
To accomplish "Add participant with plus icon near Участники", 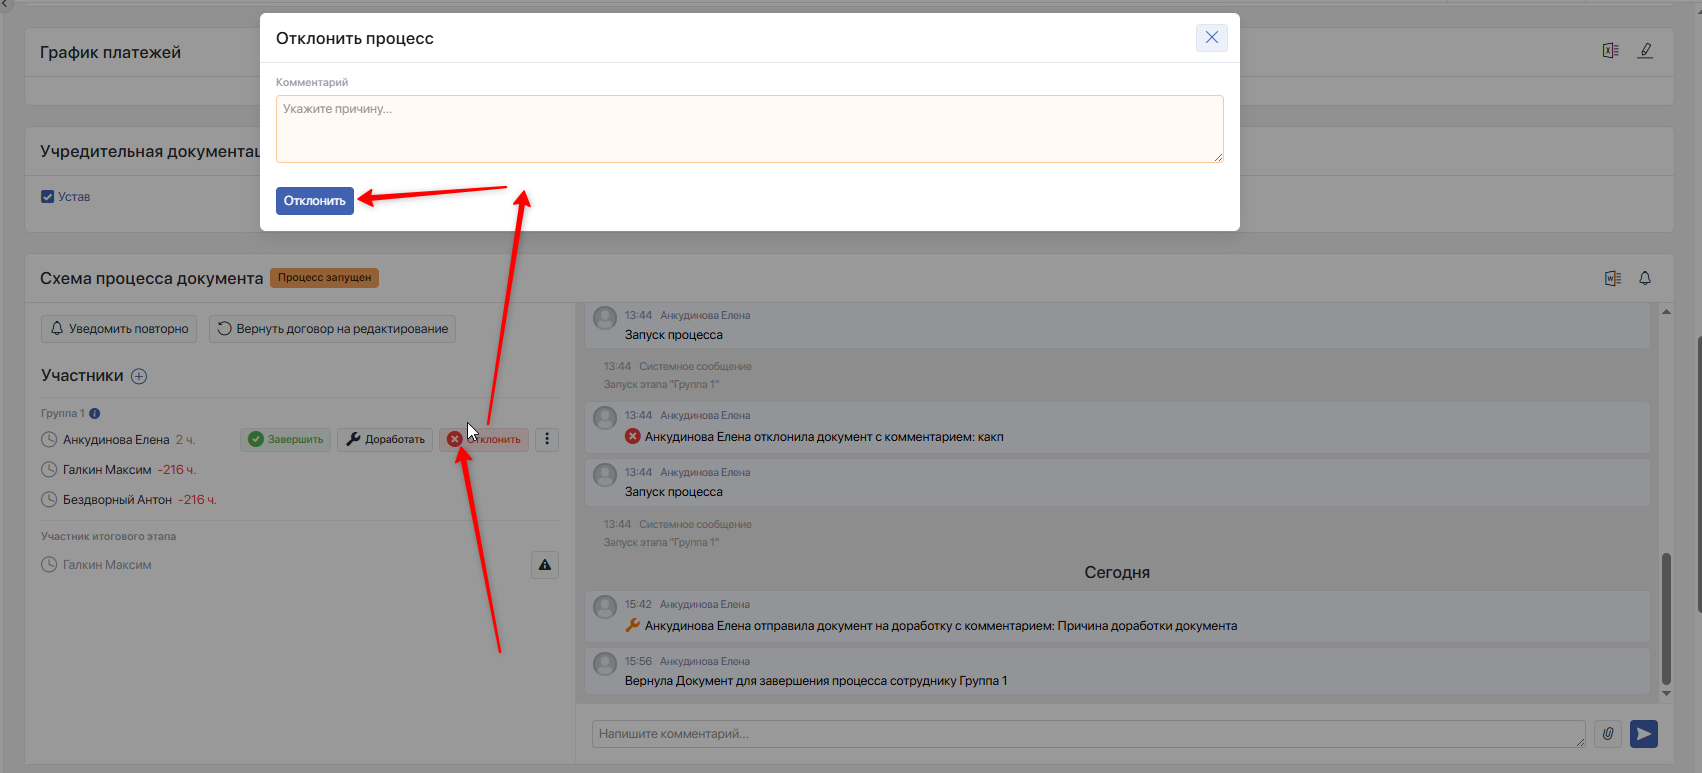I will tap(139, 376).
